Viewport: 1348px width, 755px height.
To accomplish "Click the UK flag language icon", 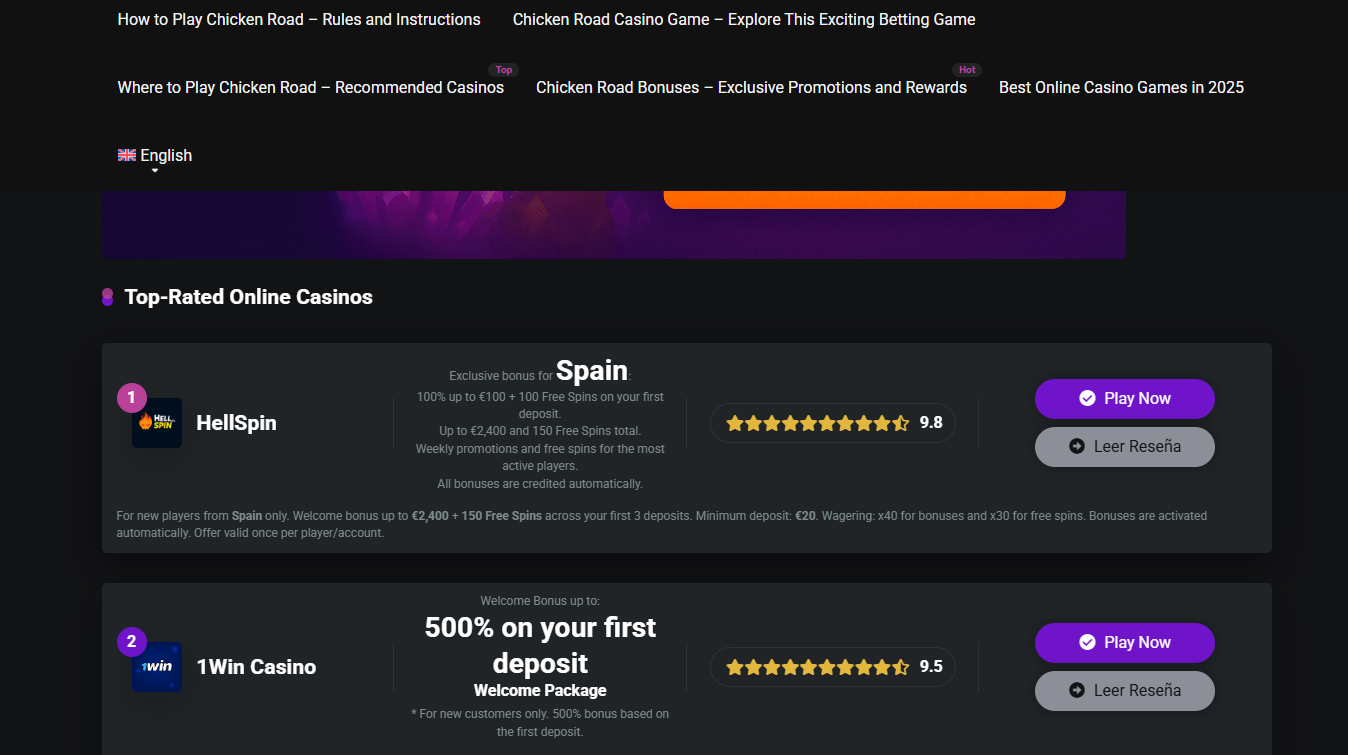I will tap(127, 155).
